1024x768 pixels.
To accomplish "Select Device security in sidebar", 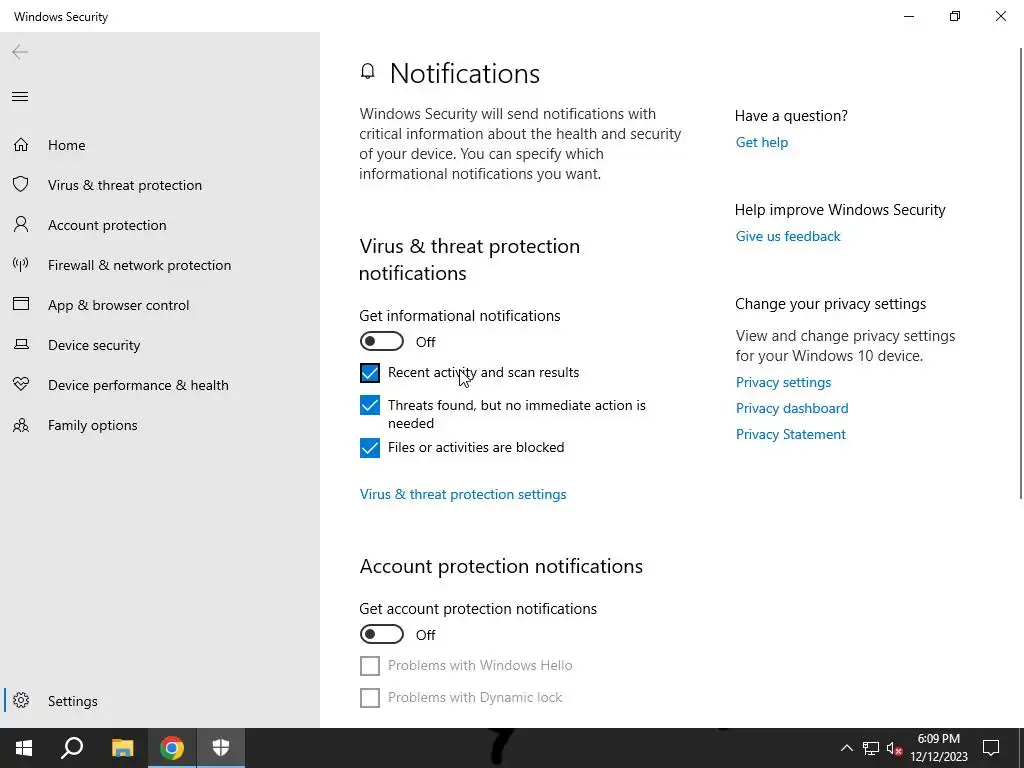I will [x=160, y=345].
